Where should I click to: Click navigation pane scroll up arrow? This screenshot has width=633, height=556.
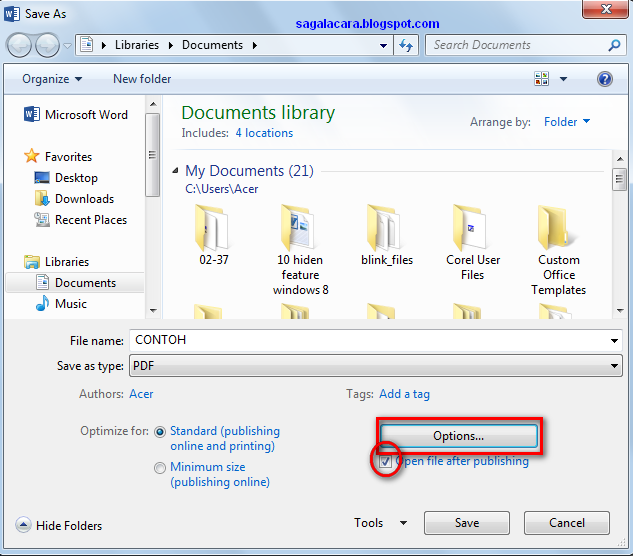click(153, 104)
